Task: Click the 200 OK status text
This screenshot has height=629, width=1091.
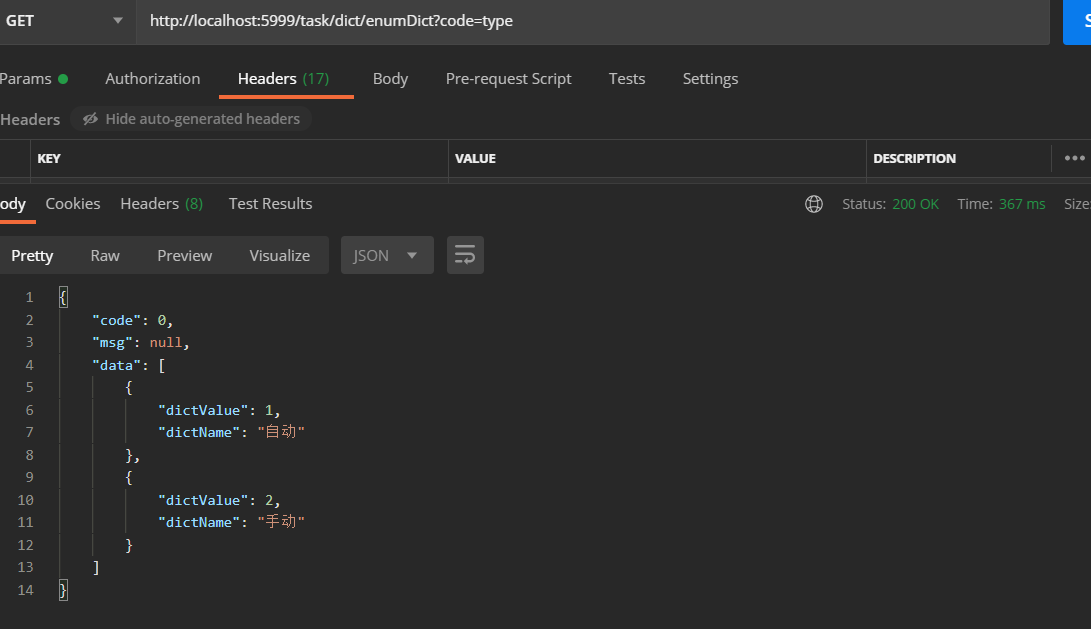Action: tap(916, 204)
